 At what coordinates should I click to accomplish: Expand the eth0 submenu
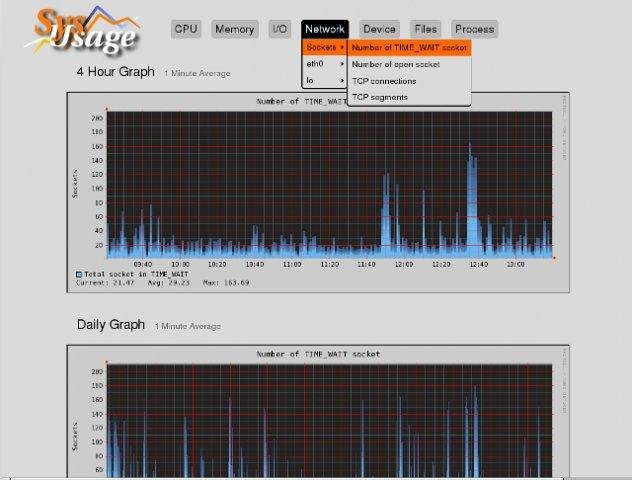325,64
